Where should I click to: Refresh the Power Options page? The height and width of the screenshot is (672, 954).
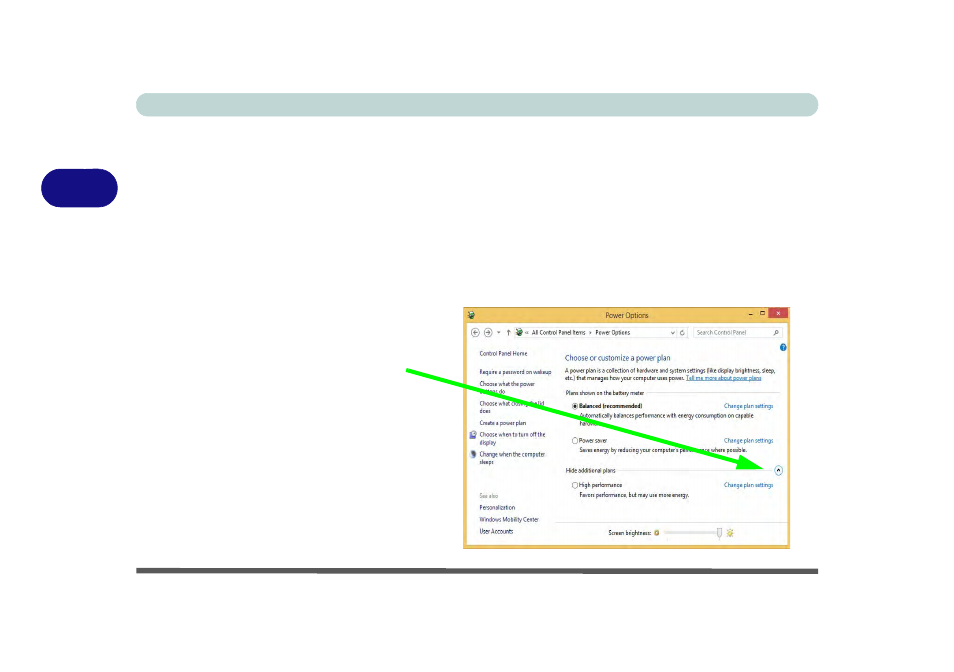tap(682, 333)
